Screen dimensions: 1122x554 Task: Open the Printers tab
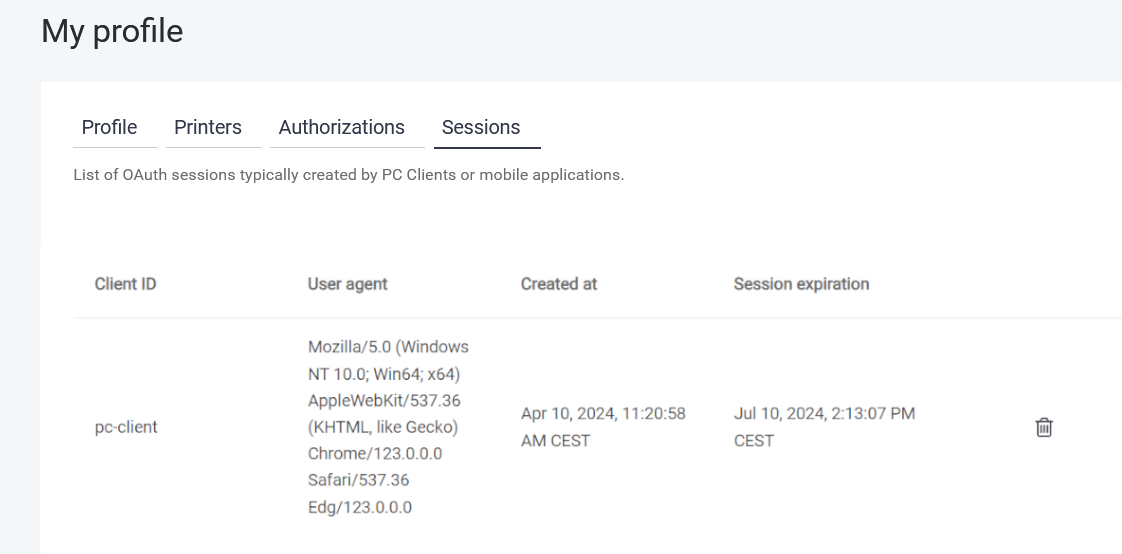[x=208, y=127]
